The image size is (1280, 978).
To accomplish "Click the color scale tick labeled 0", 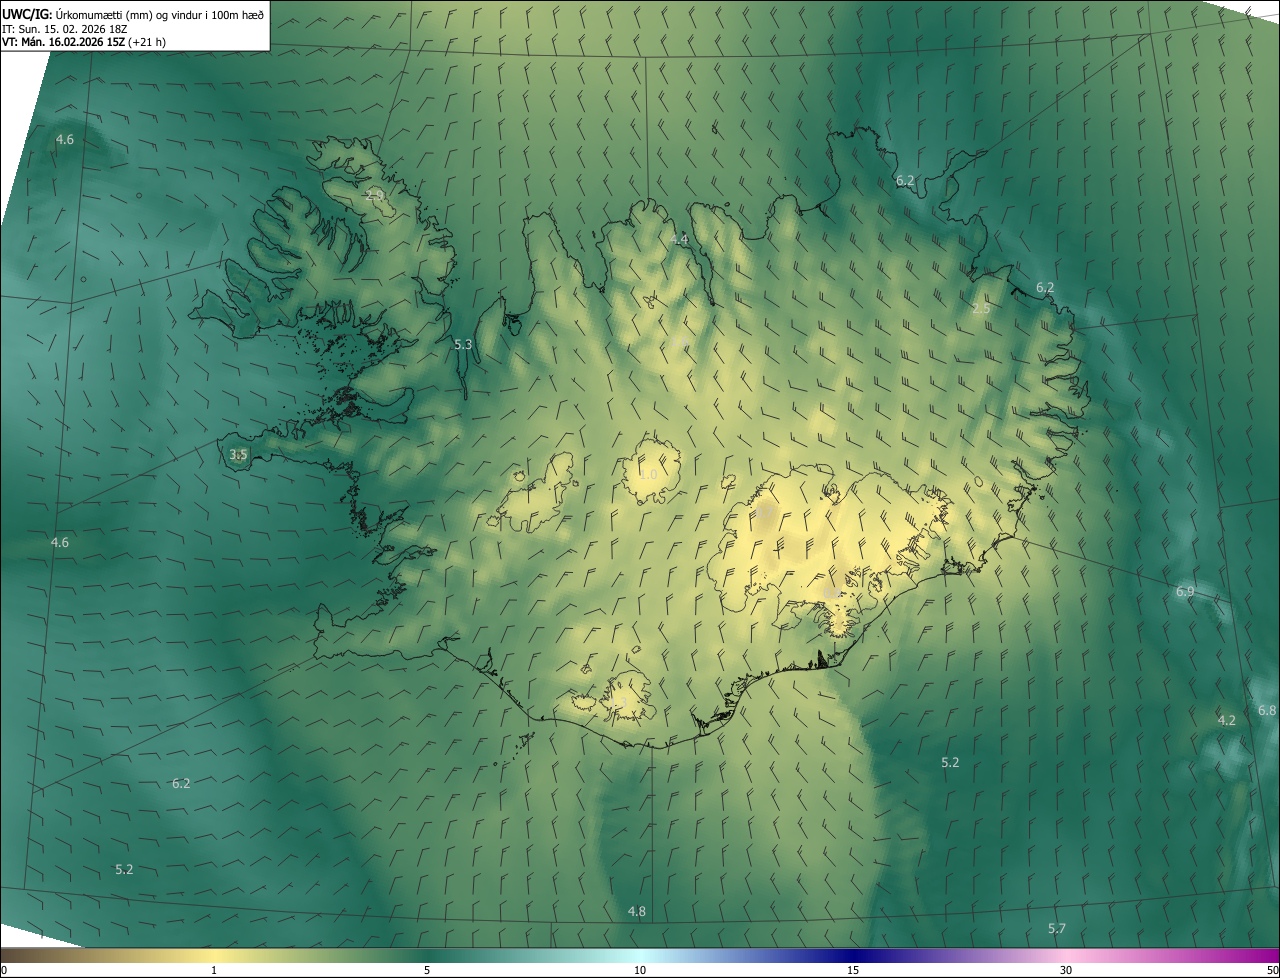I will (4, 970).
